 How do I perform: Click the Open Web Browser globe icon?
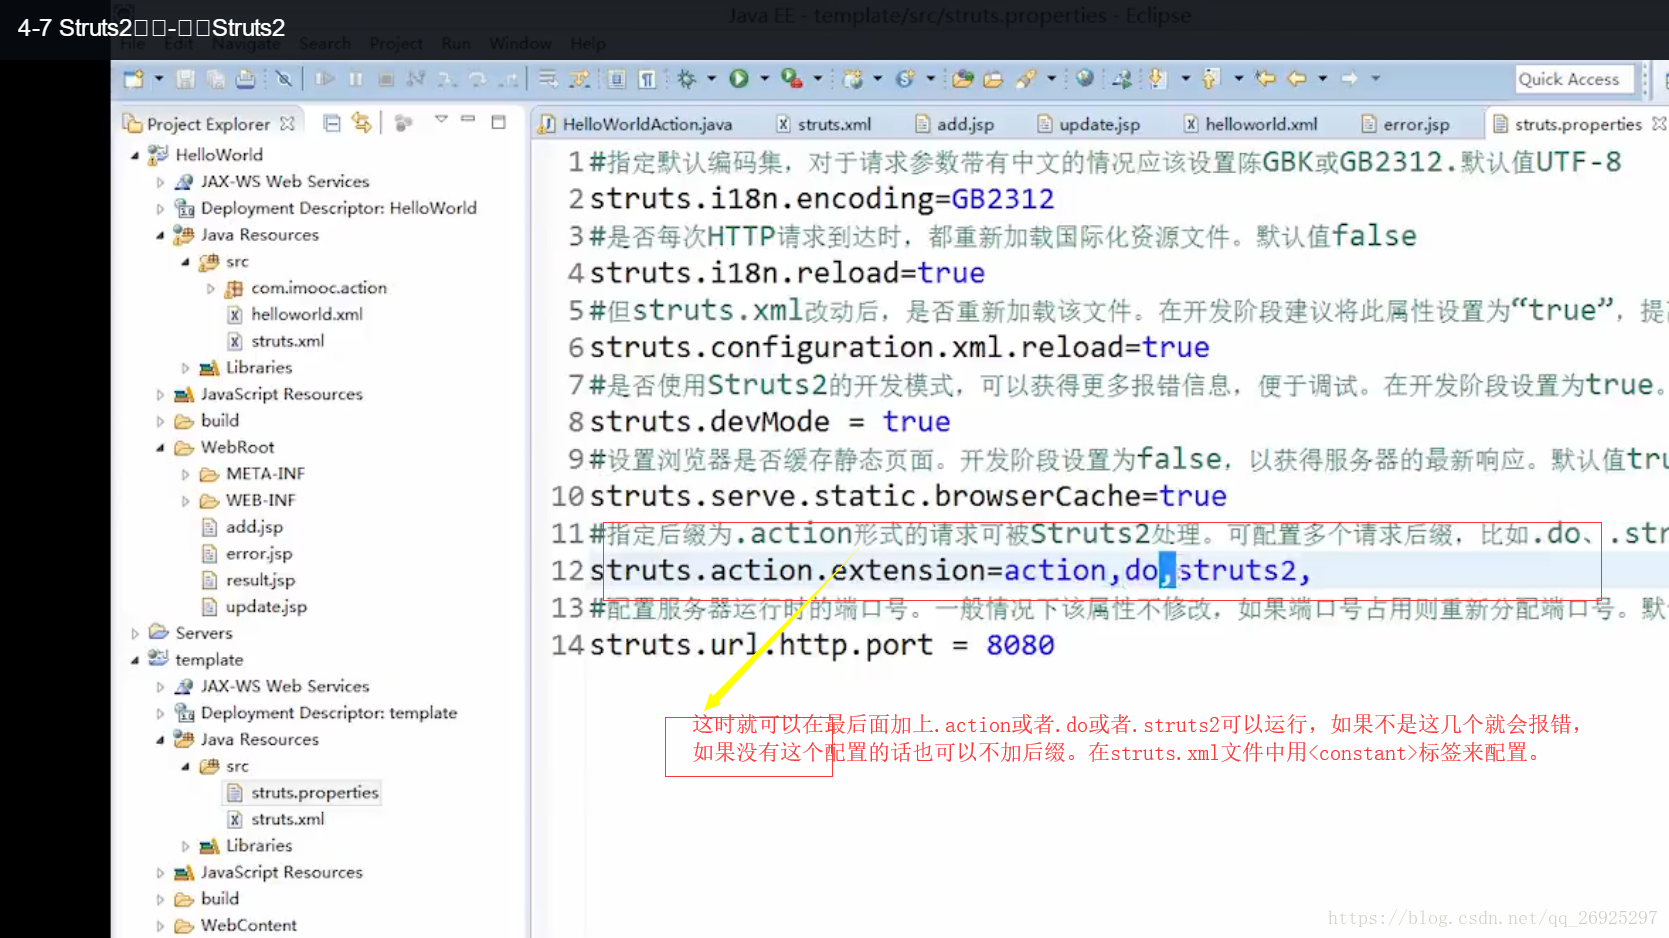[1085, 78]
